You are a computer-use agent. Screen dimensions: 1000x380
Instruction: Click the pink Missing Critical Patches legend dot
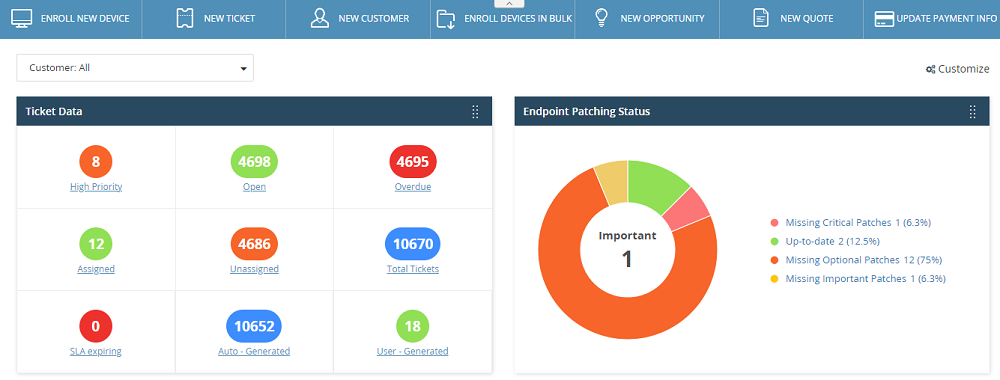pyautogui.click(x=774, y=223)
